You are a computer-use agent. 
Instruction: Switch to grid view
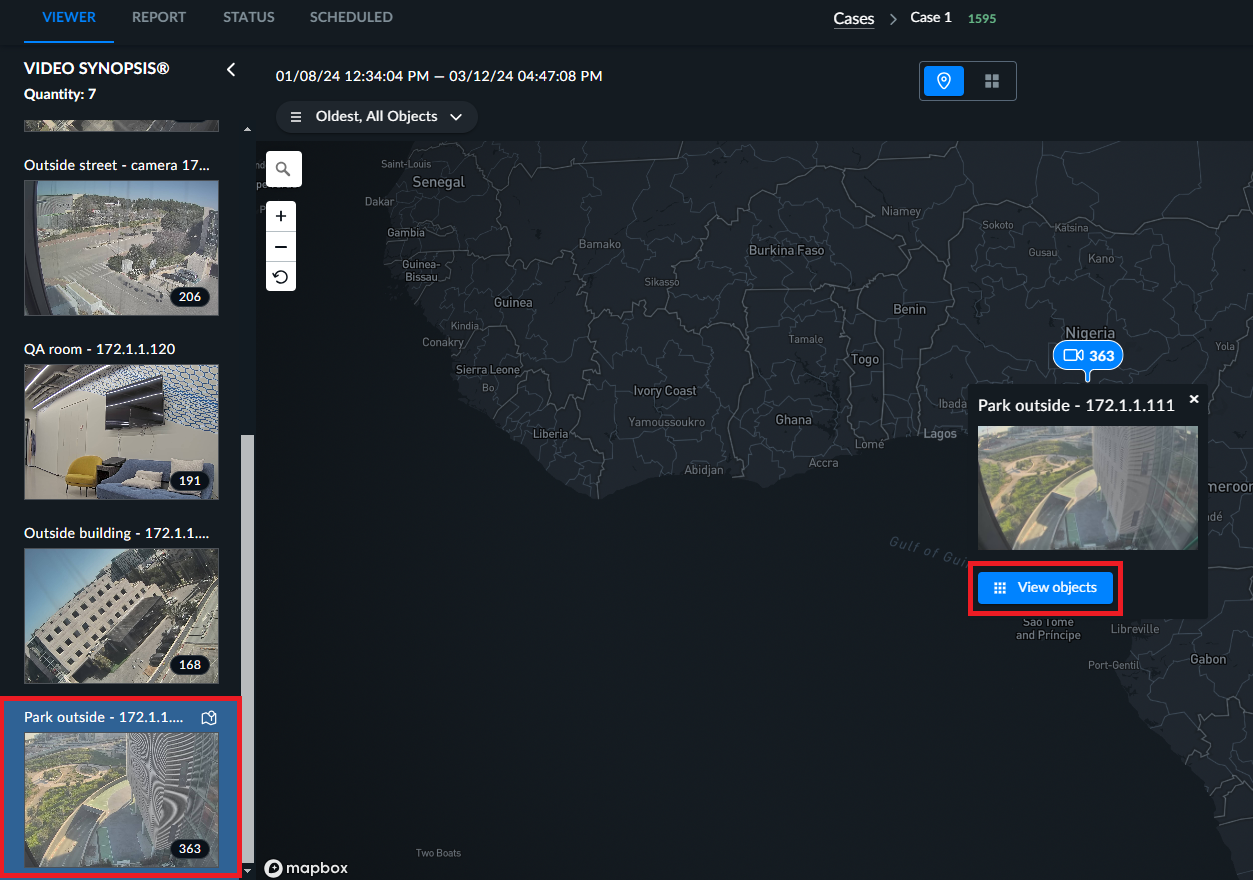coord(992,81)
